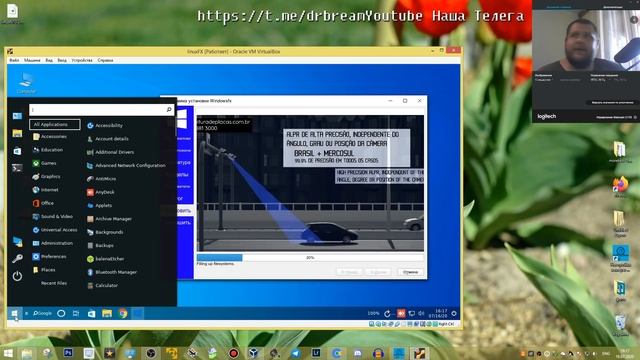
Task: Open Applets settings
Action: tap(99, 206)
